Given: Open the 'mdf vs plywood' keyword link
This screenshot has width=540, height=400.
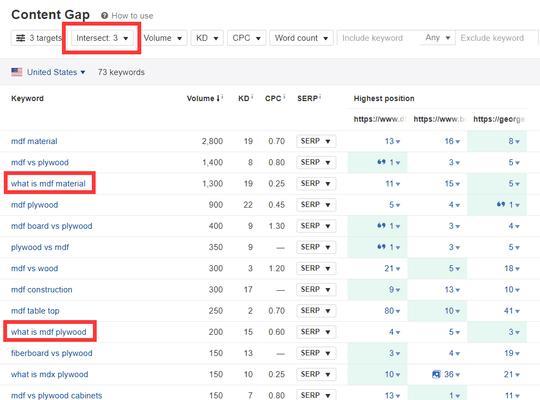Looking at the screenshot, I should (40, 162).
